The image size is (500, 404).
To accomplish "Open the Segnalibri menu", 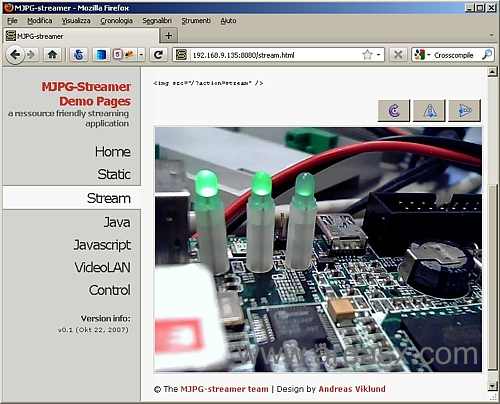I will coord(157,21).
